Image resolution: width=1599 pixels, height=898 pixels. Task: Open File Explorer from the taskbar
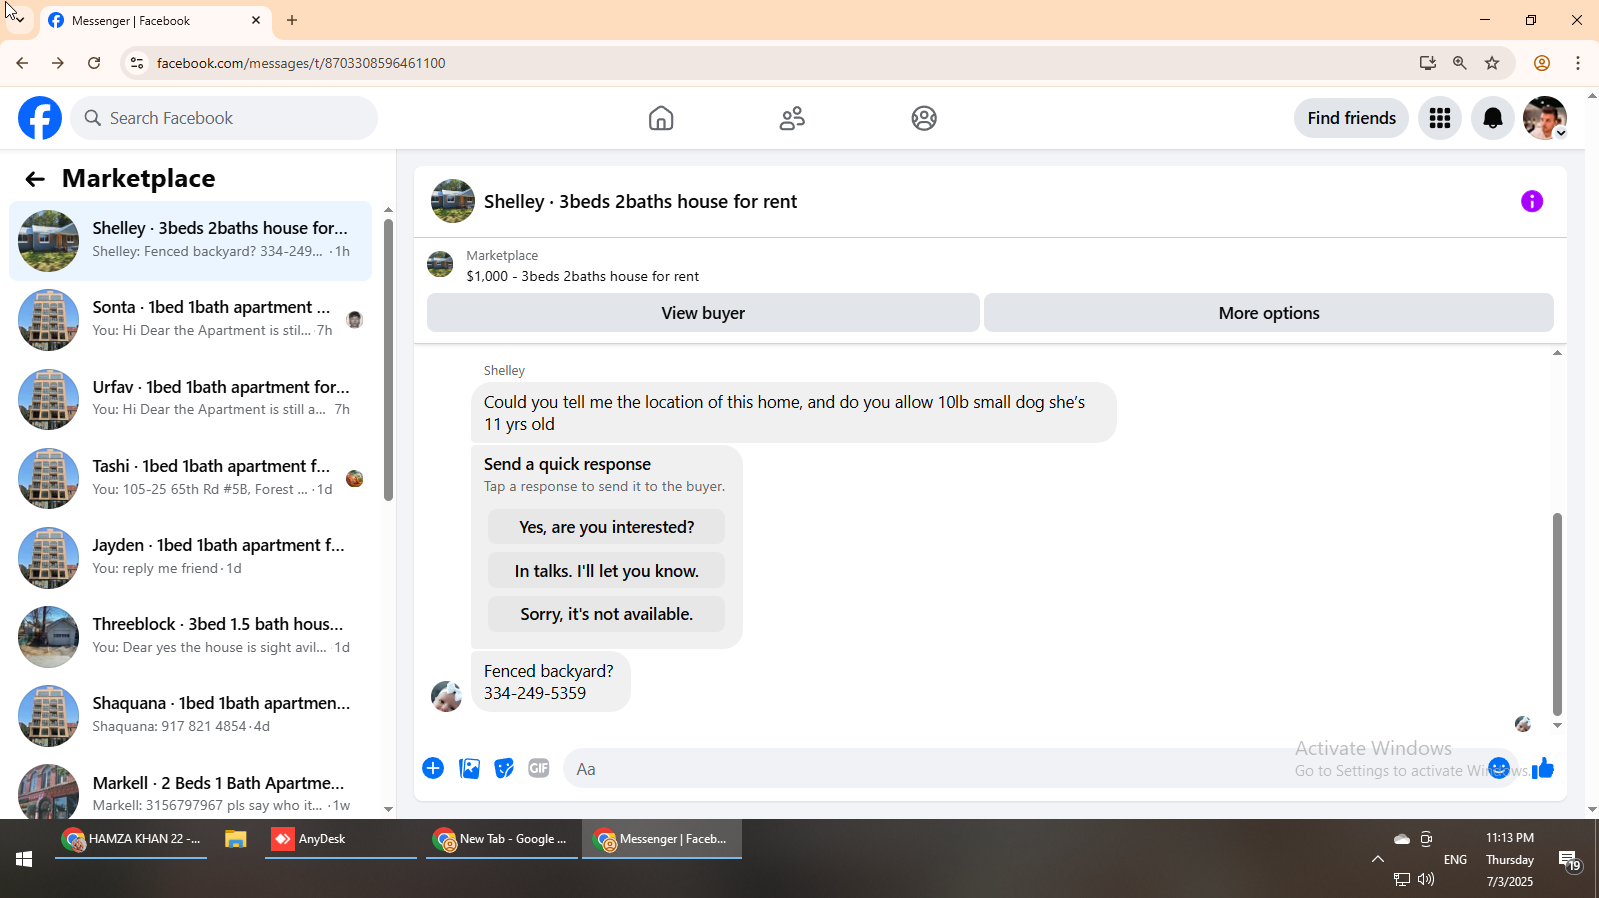click(x=235, y=839)
